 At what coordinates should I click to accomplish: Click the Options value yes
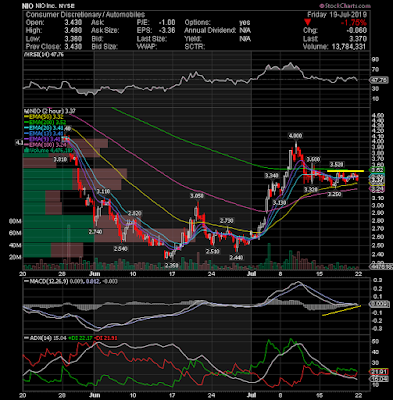[245, 23]
